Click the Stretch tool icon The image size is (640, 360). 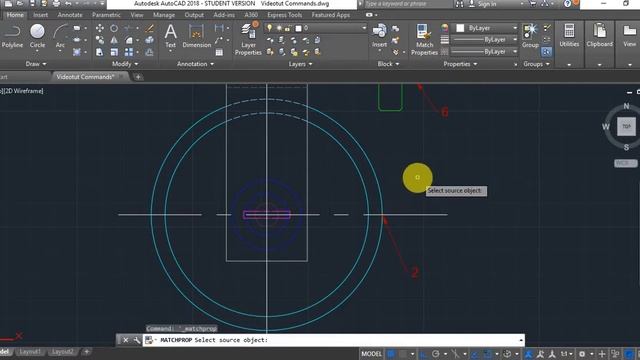[x=100, y=52]
